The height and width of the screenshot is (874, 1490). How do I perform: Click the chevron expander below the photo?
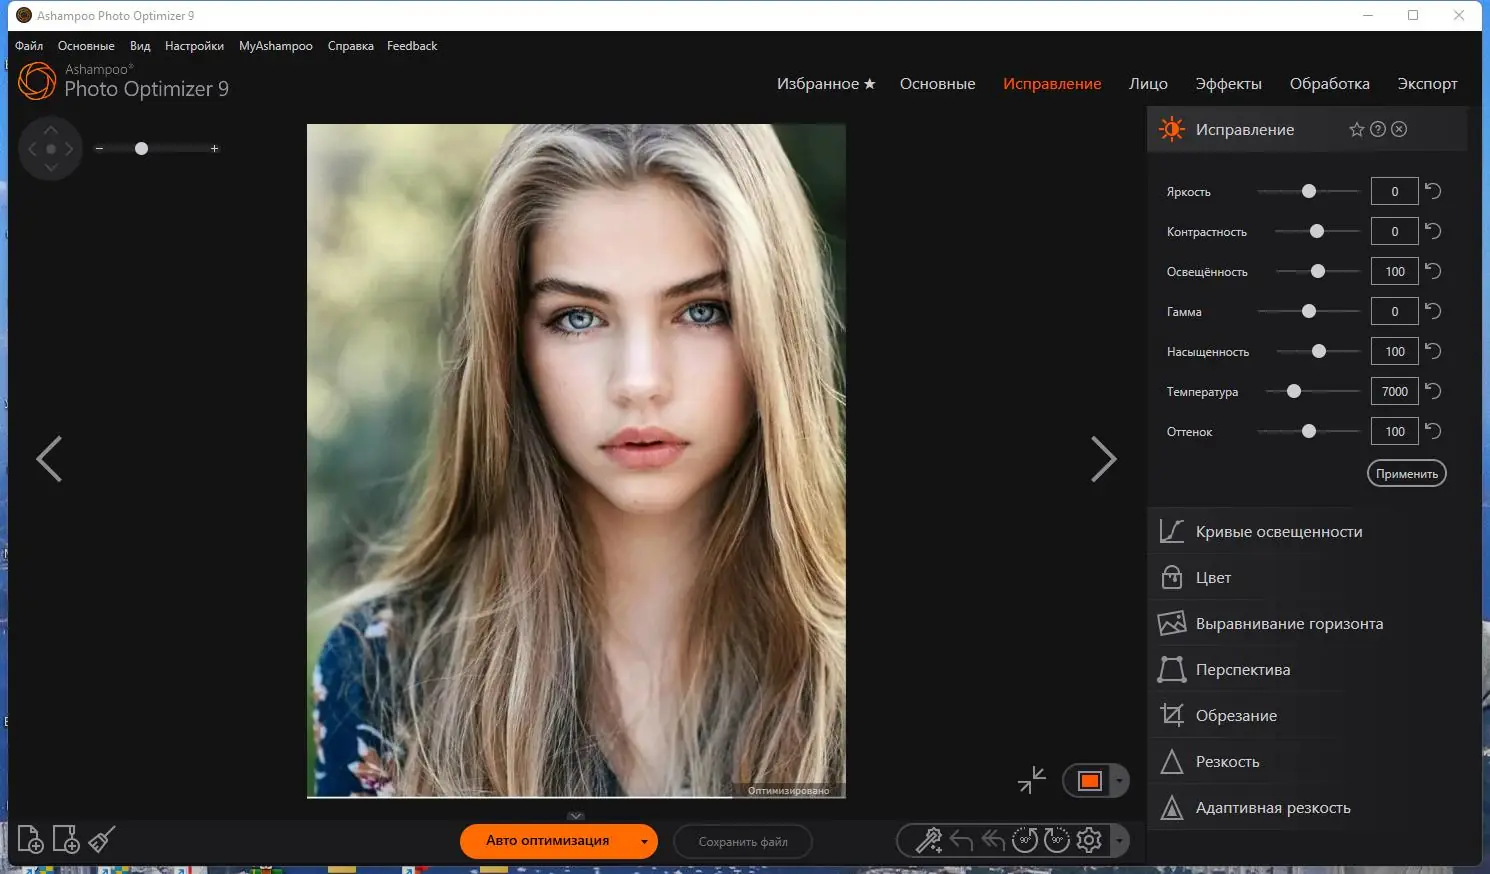(x=576, y=816)
